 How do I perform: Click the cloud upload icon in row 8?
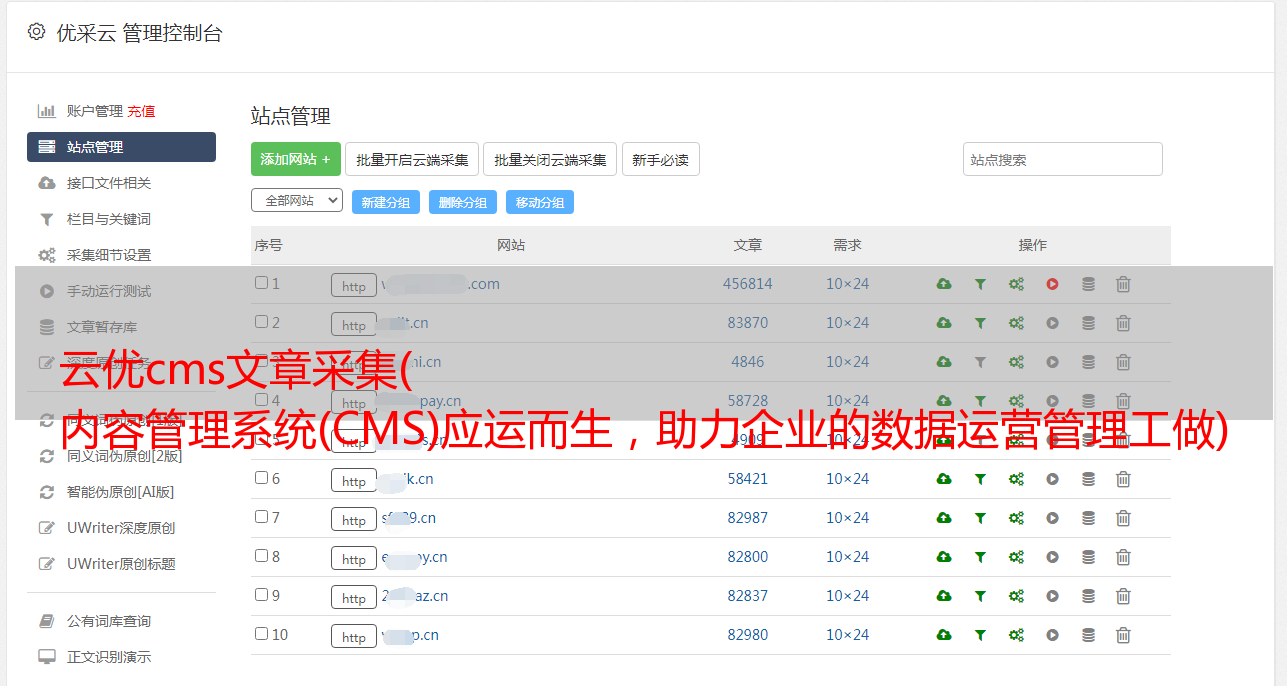pos(944,557)
